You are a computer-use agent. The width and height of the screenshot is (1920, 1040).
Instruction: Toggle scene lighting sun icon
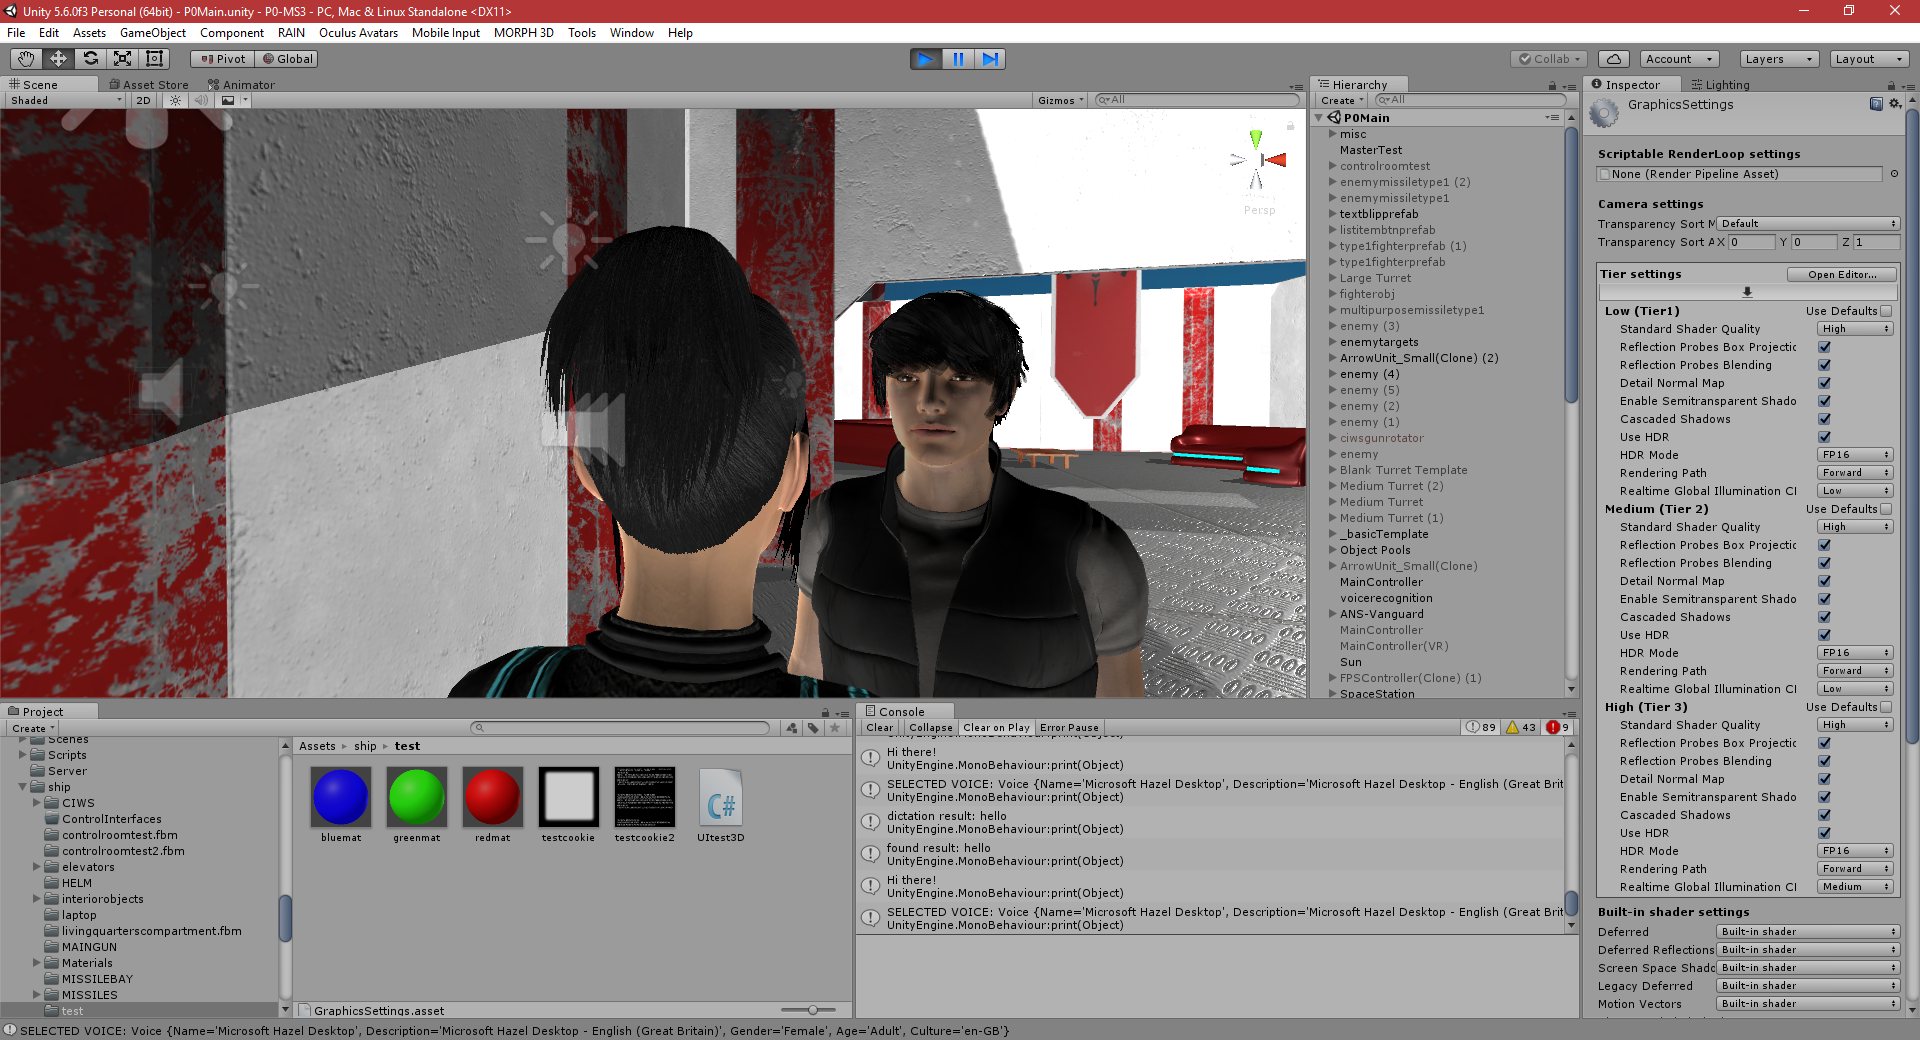click(x=176, y=100)
